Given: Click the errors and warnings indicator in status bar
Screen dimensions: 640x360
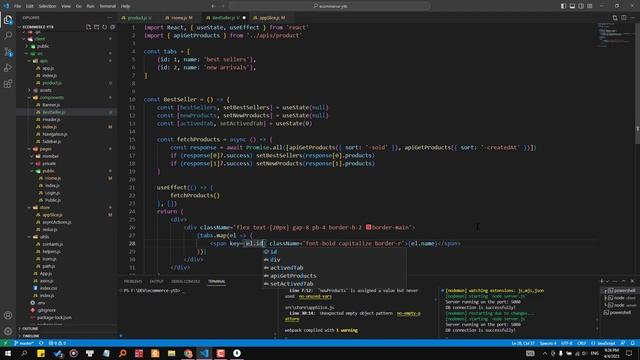Looking at the screenshot, I should pos(58,343).
